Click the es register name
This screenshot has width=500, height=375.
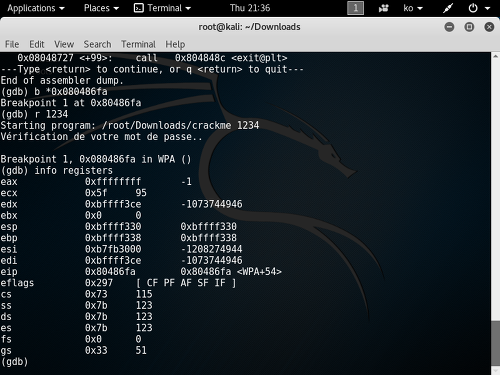(x=6, y=328)
